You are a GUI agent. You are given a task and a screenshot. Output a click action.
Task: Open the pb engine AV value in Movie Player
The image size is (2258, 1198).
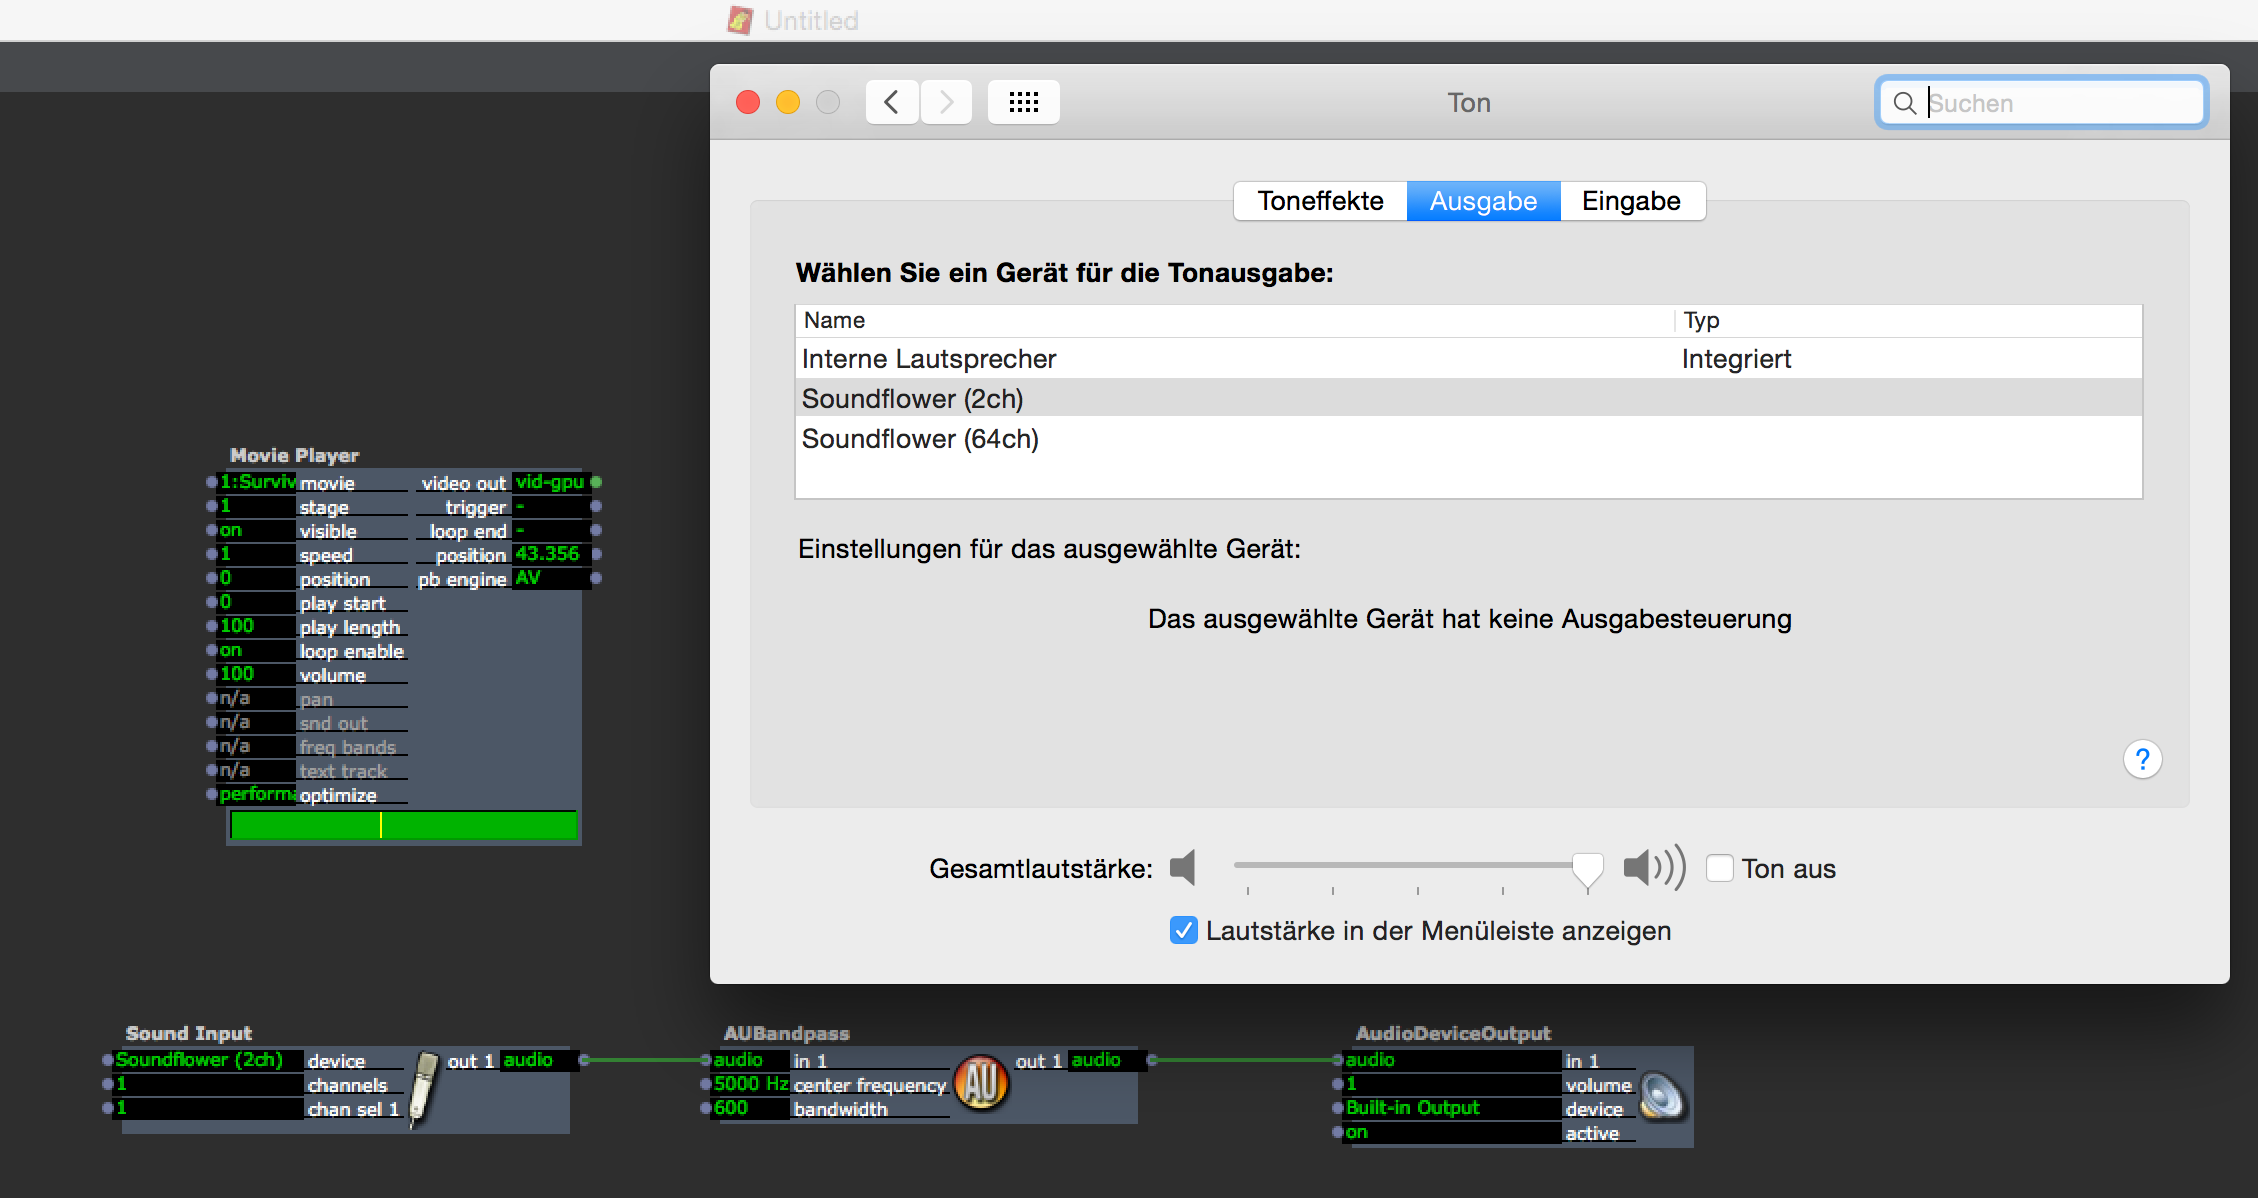click(550, 578)
